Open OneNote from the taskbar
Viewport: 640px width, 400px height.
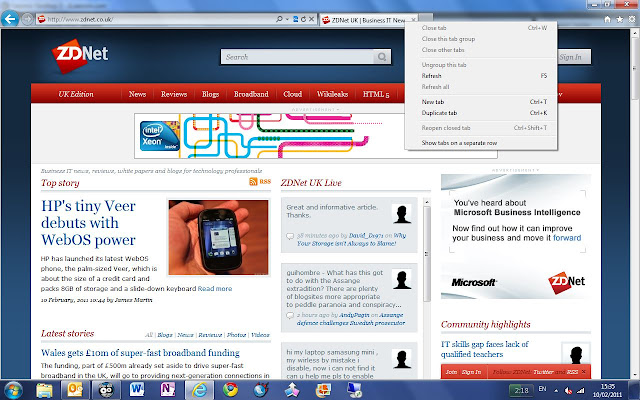point(168,390)
